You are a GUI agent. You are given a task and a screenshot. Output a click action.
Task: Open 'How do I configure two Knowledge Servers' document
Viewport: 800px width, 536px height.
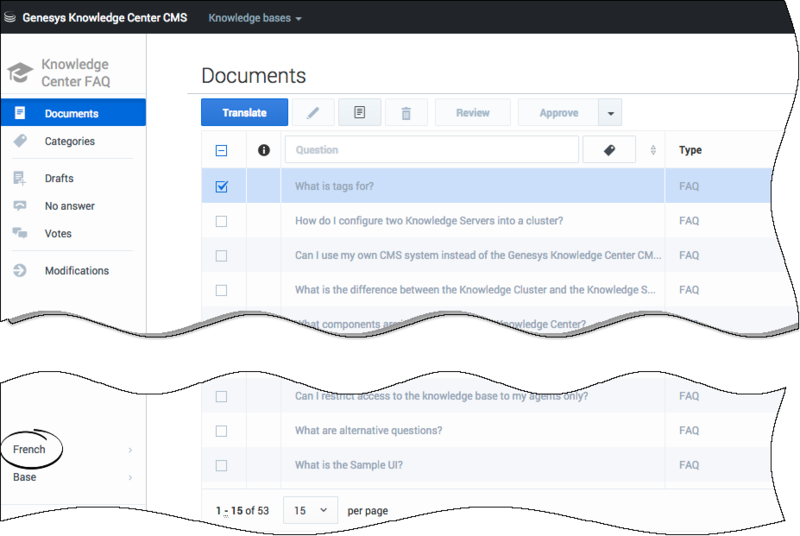click(x=429, y=221)
